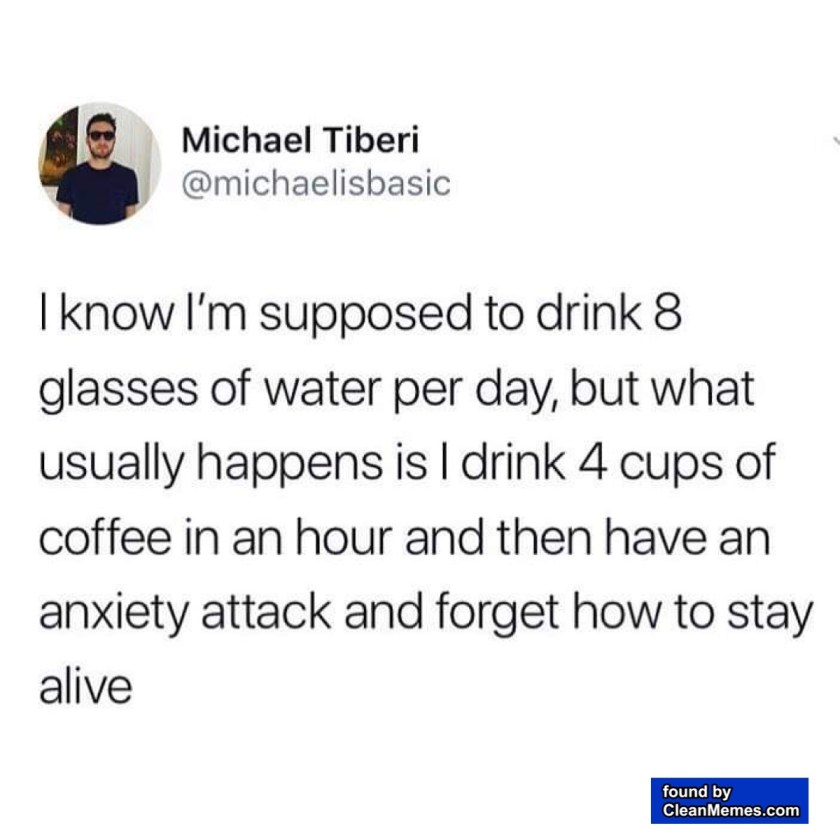Click the number 8 in the tweet
840x840 pixels.
point(668,313)
